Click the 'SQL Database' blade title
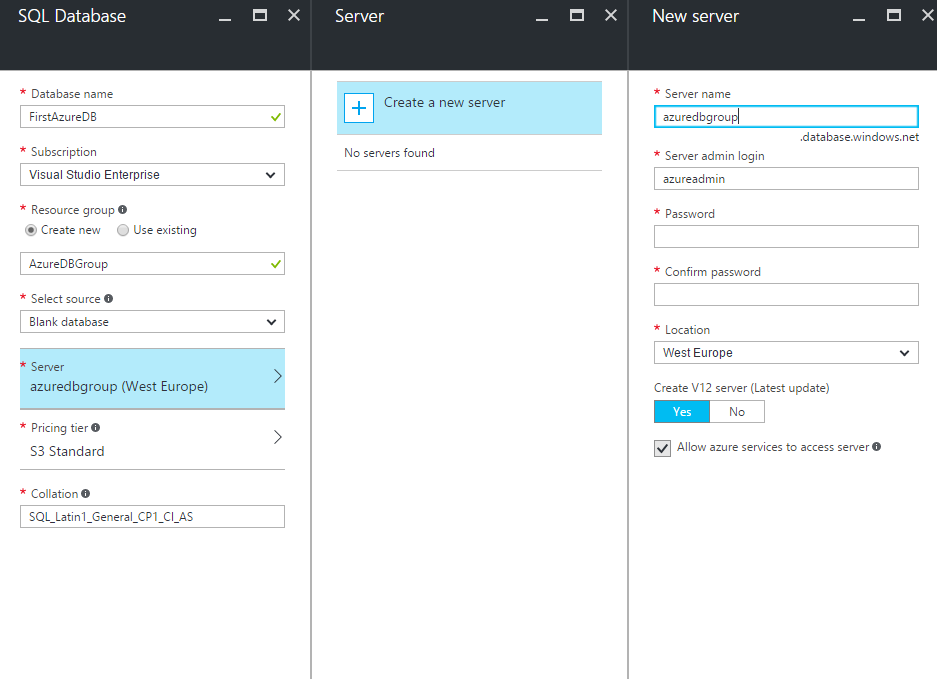This screenshot has height=679, width=937. point(72,16)
